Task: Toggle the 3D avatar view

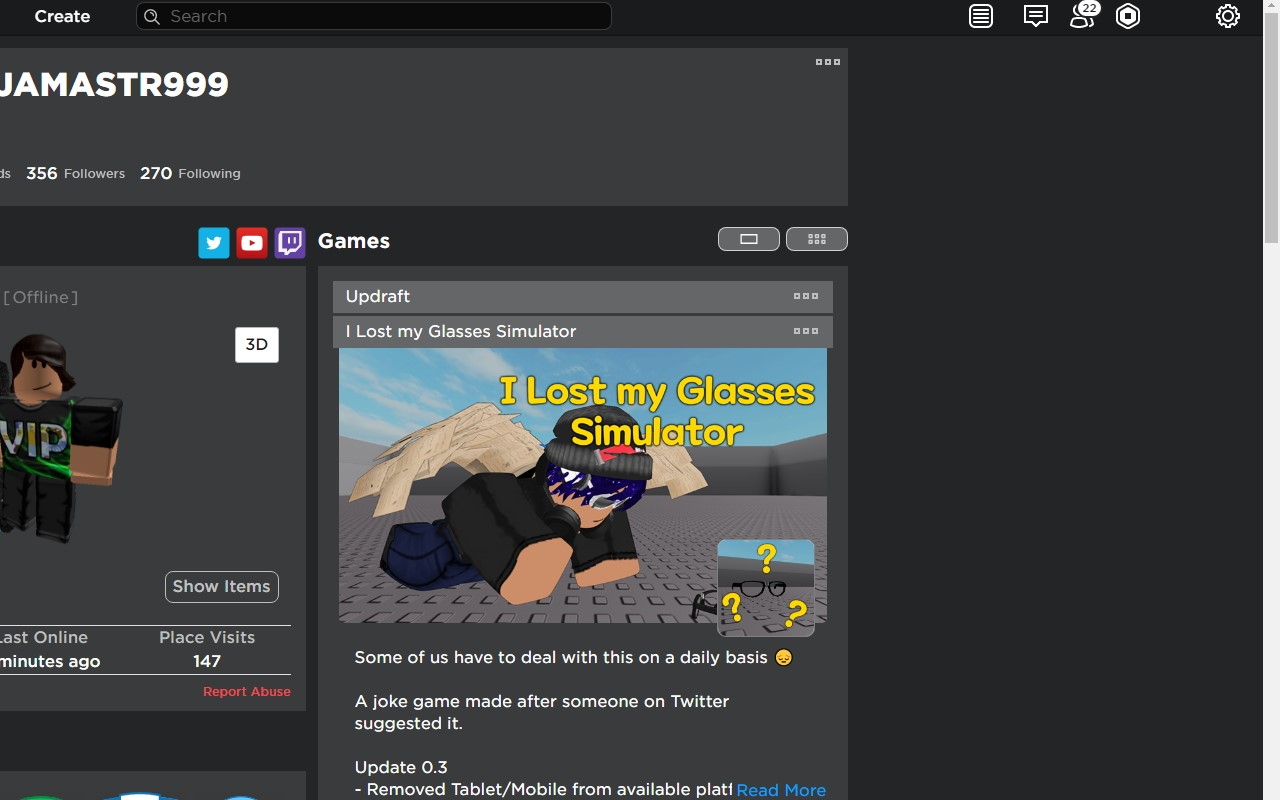Action: [x=257, y=345]
